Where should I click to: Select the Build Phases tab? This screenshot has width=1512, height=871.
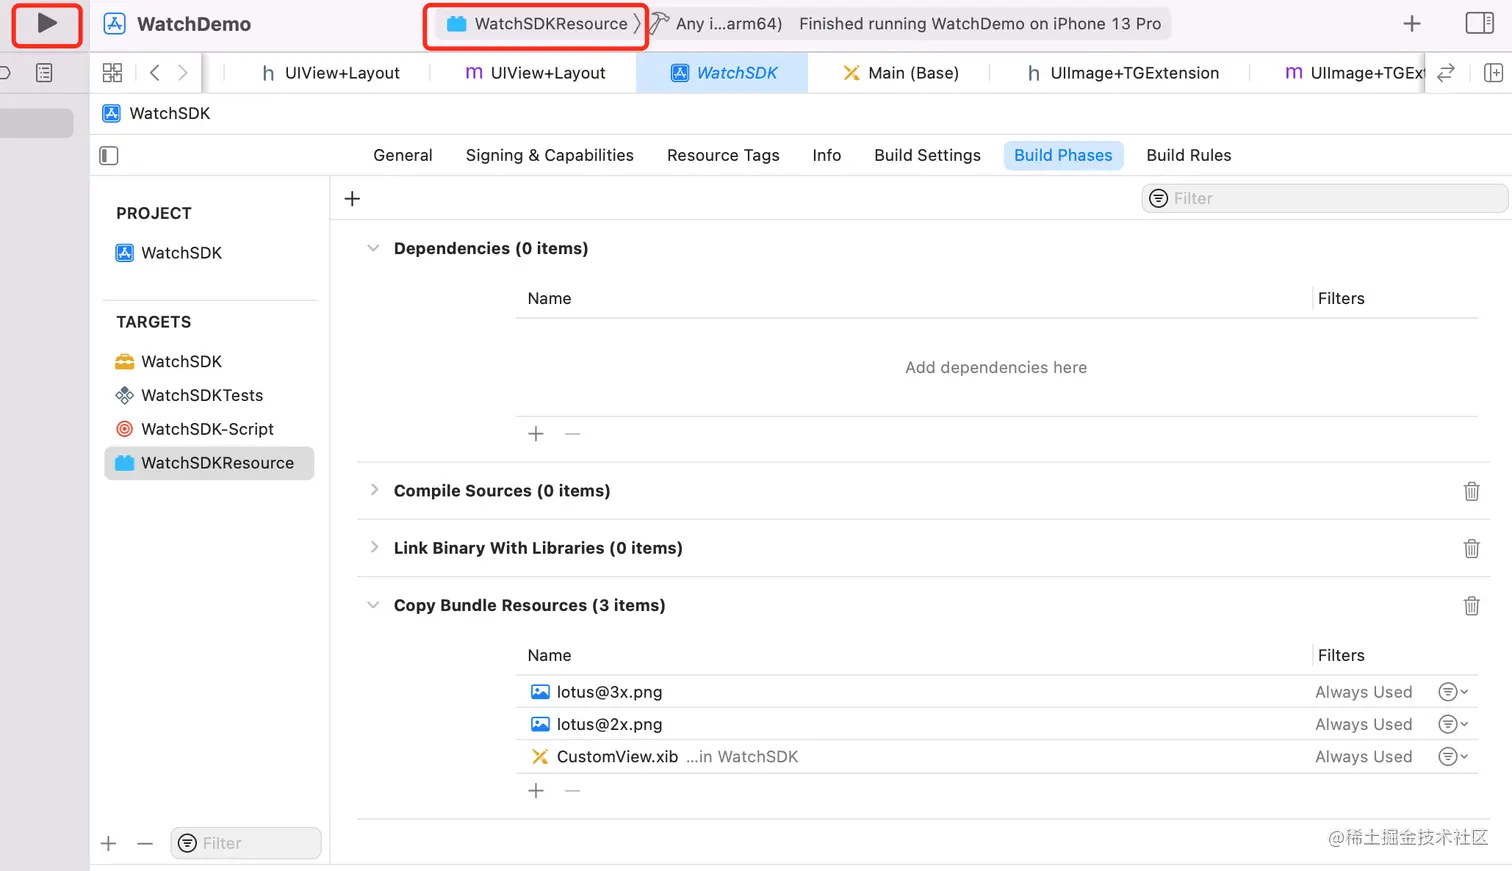point(1063,155)
